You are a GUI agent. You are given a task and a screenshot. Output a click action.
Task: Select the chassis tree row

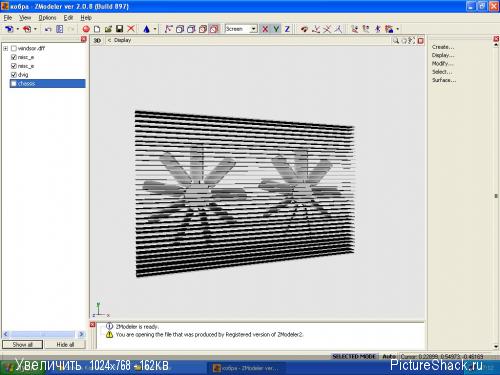pyautogui.click(x=48, y=83)
